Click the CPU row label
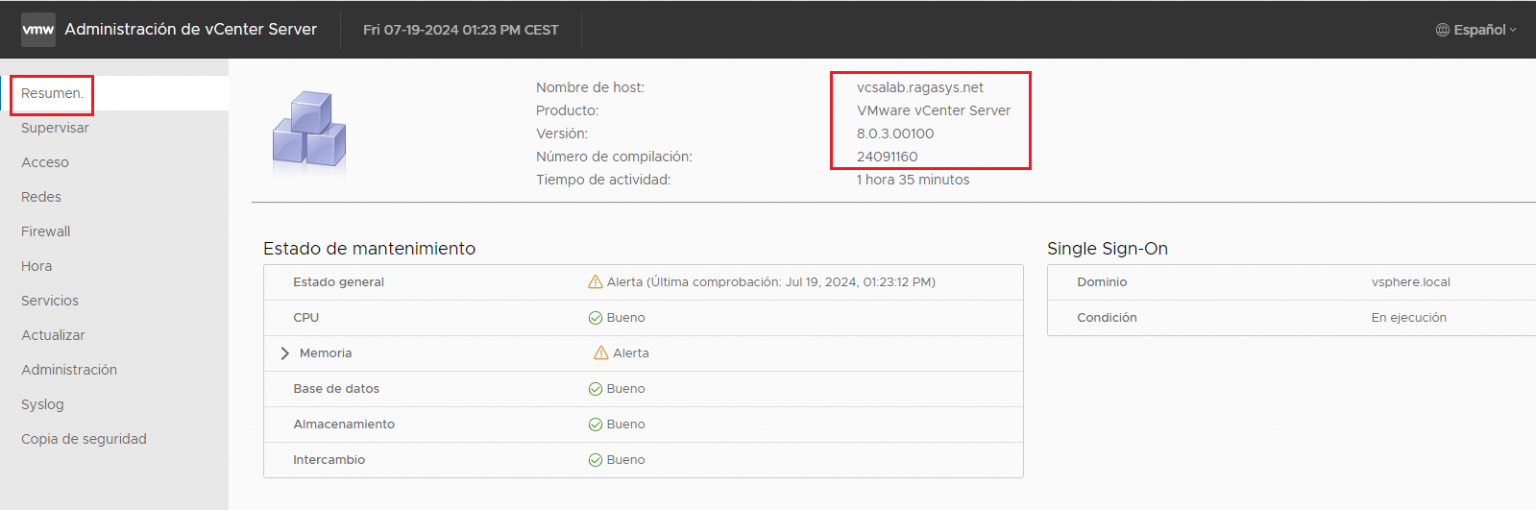The image size is (1536, 510). point(306,317)
